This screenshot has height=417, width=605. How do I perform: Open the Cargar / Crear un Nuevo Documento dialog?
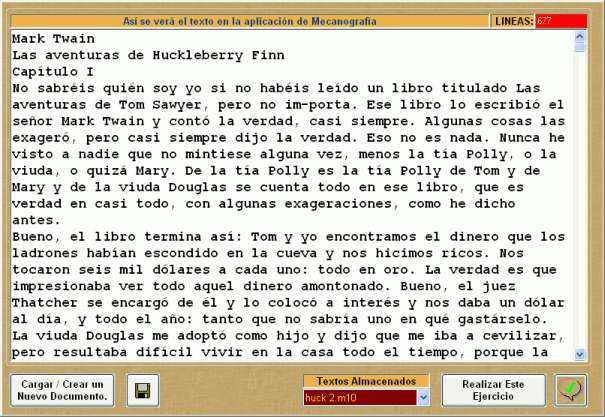62,390
